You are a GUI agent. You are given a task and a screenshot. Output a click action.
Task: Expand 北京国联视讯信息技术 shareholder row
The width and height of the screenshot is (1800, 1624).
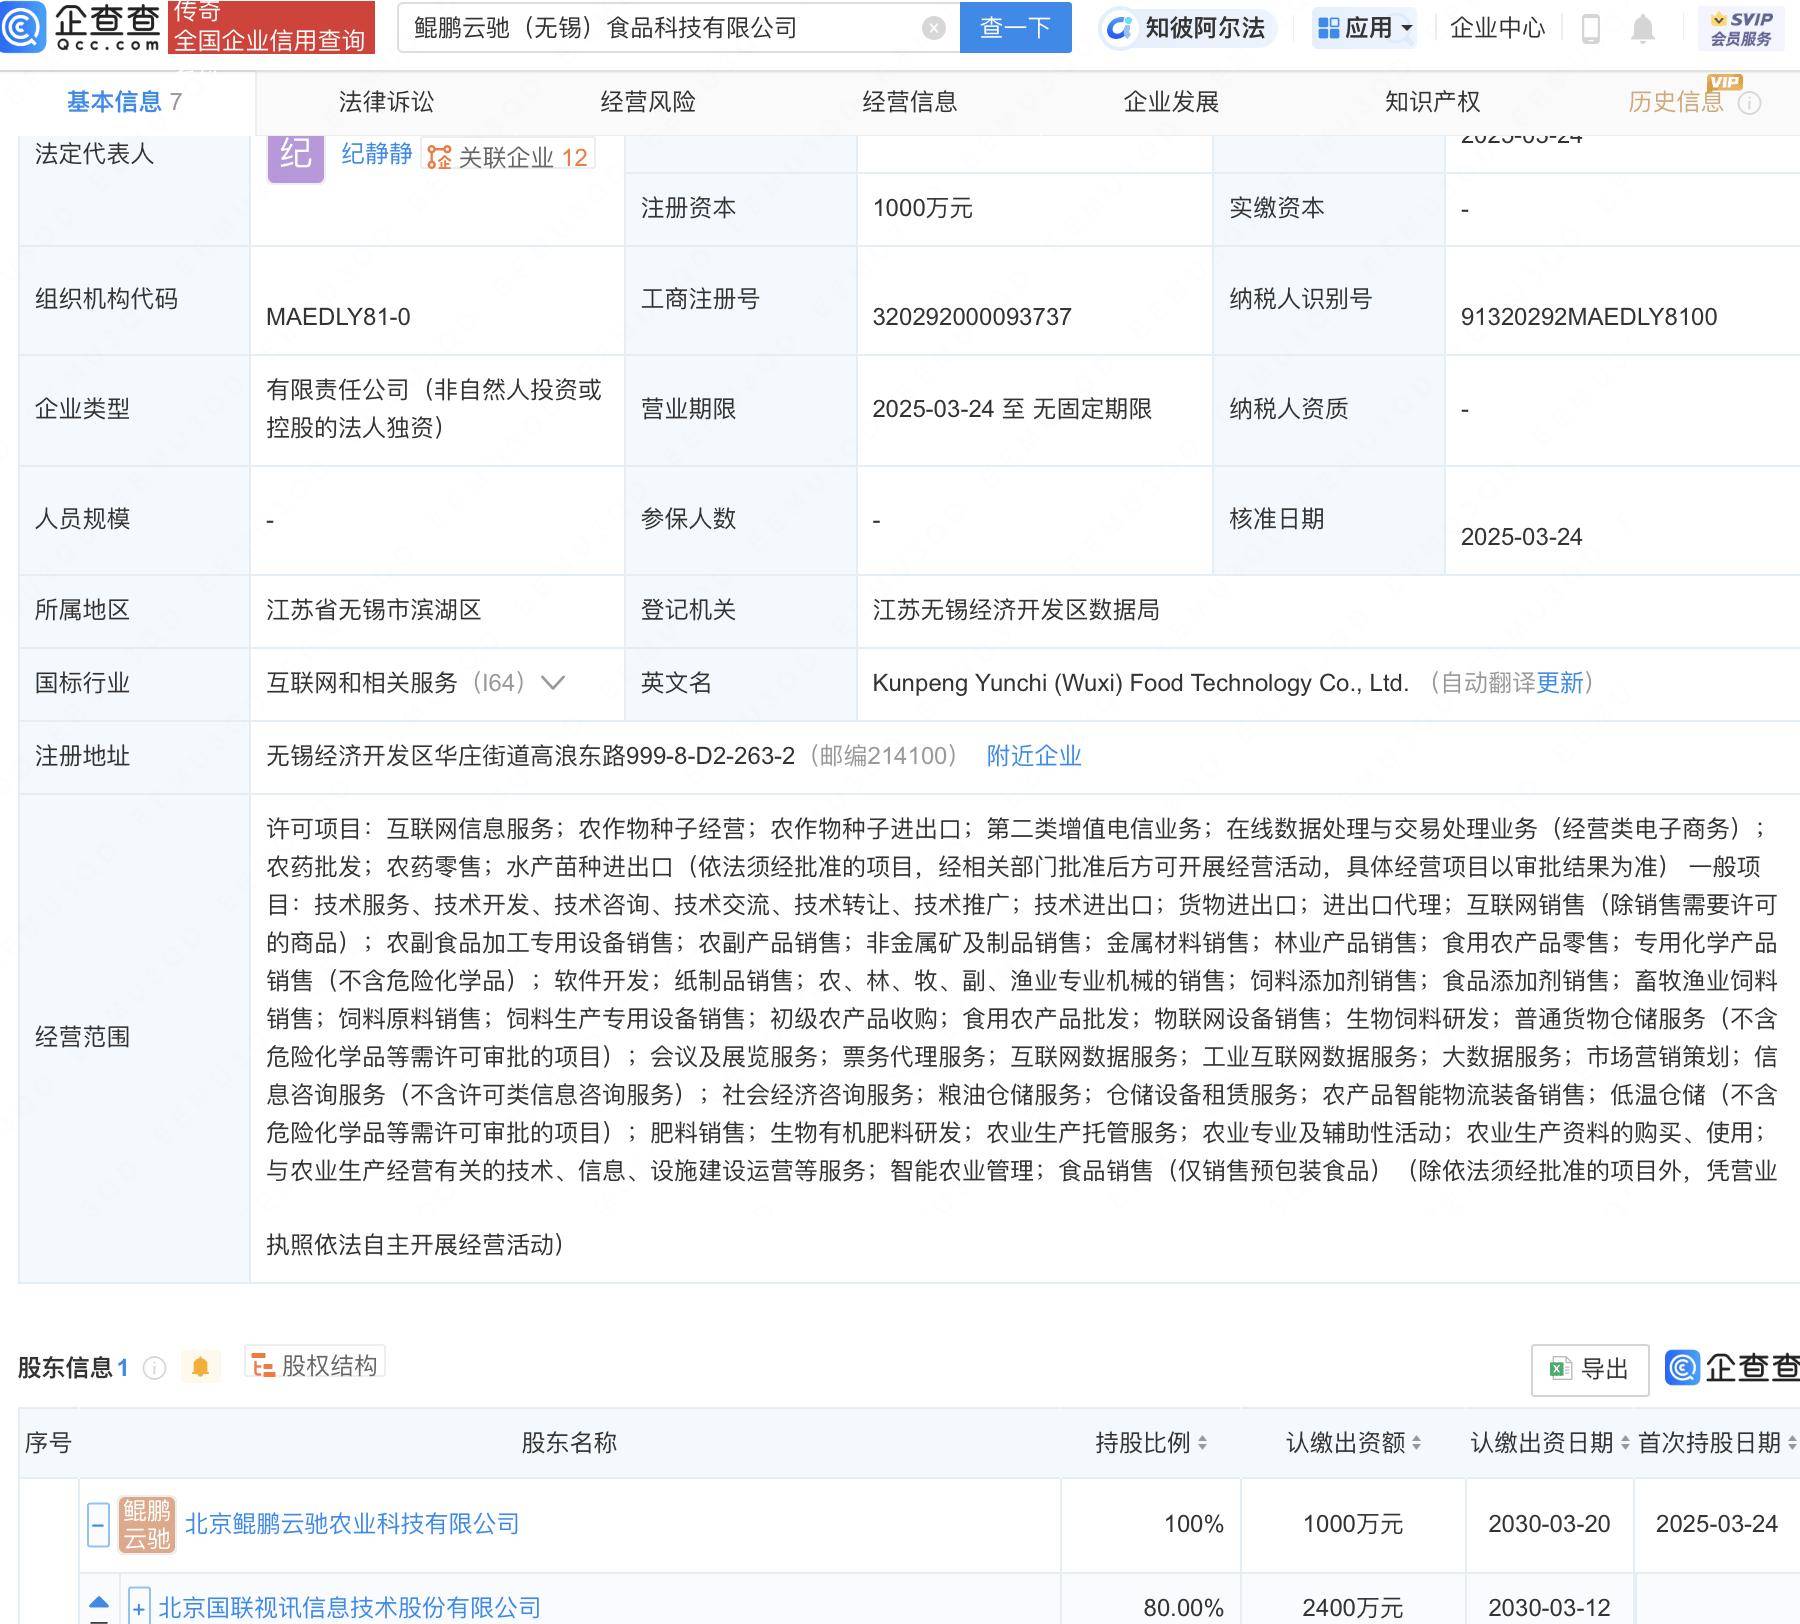[139, 1608]
